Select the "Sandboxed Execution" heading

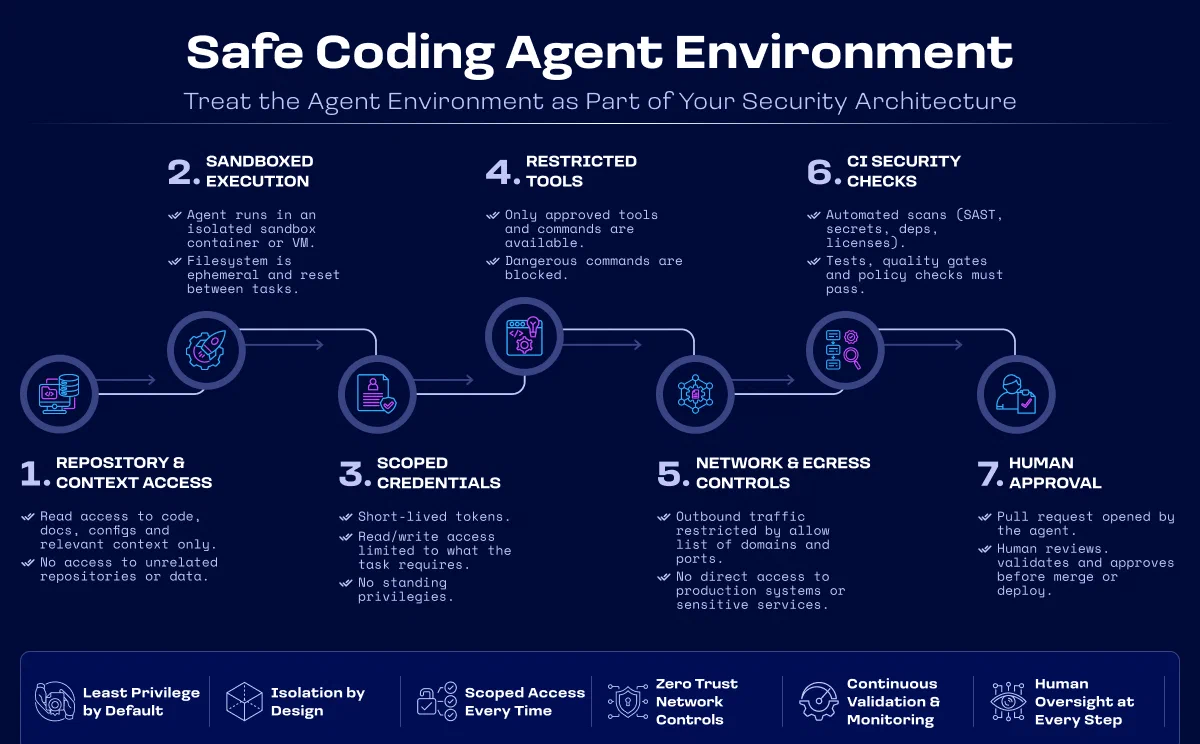[259, 171]
